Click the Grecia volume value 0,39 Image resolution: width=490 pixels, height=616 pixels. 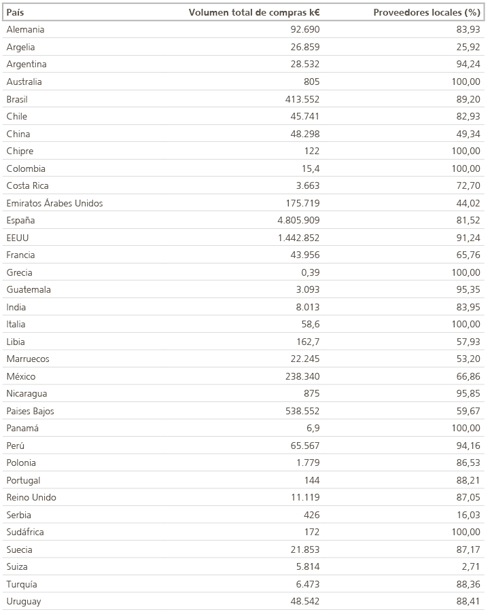click(308, 272)
